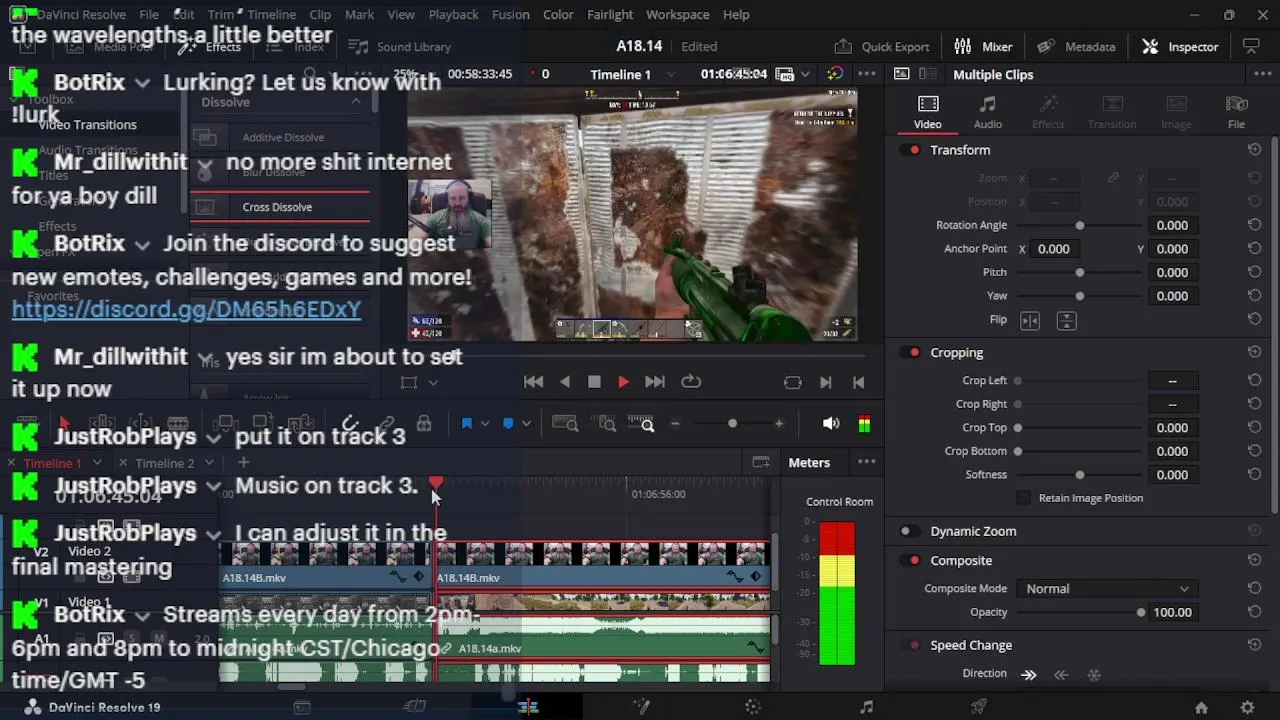Switch to the Audio inspector tab
Image resolution: width=1280 pixels, height=720 pixels.
(x=988, y=112)
